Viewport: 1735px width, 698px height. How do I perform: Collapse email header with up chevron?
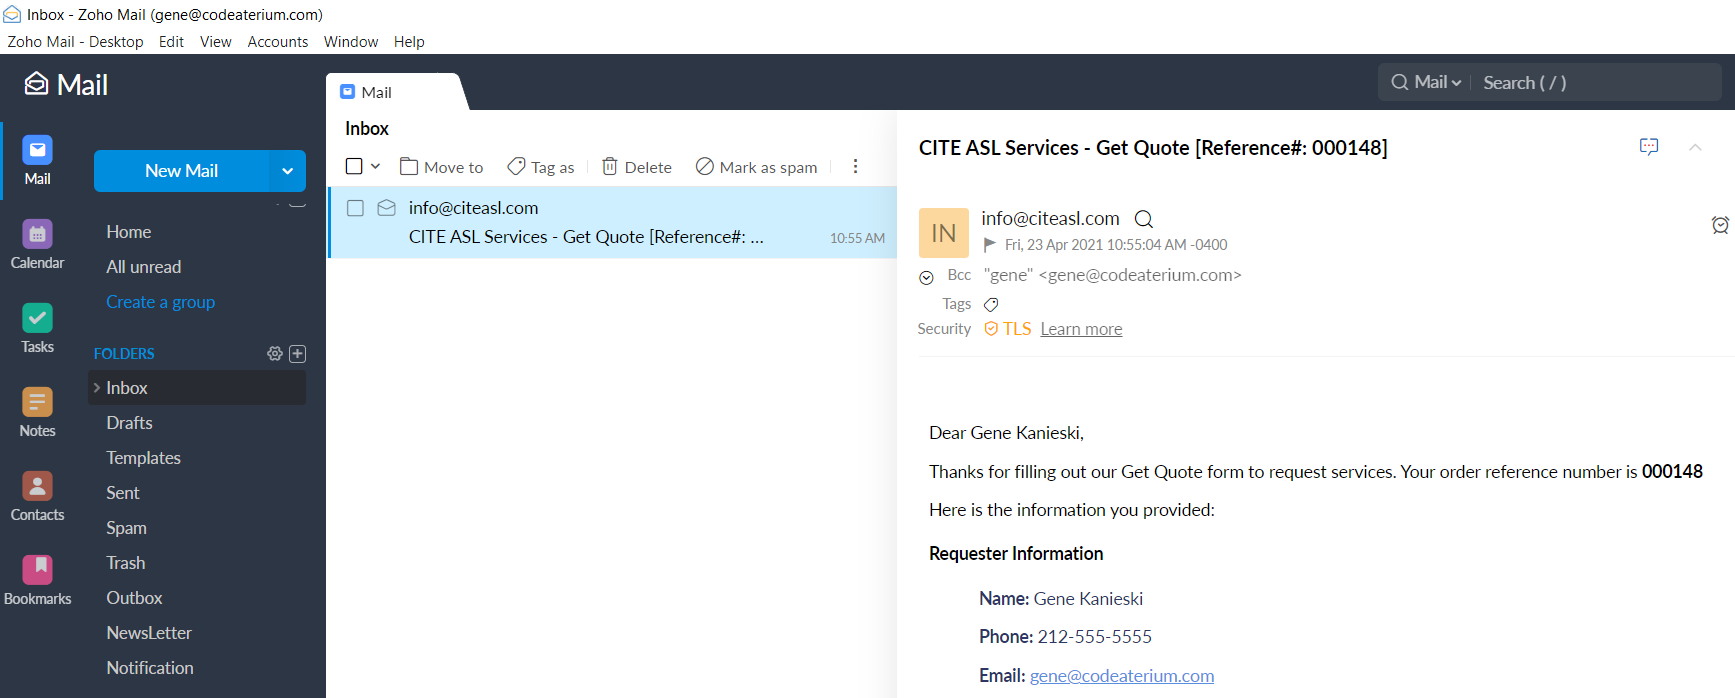coord(1695,147)
